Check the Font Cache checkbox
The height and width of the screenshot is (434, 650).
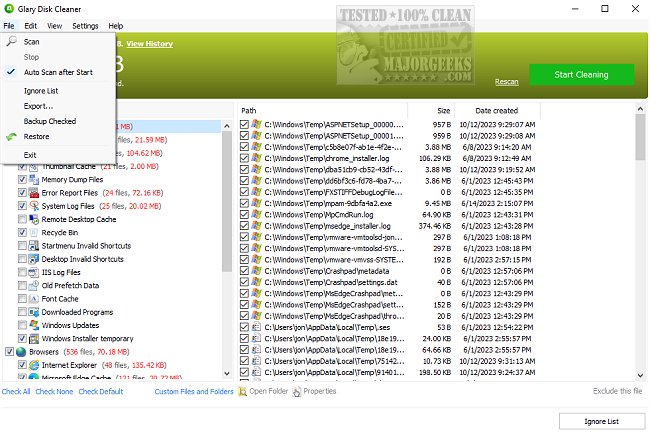click(x=22, y=299)
